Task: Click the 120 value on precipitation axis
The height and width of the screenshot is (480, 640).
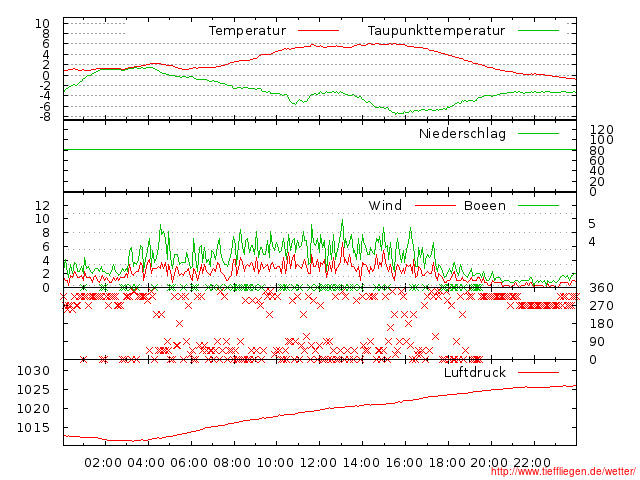Action: (602, 130)
